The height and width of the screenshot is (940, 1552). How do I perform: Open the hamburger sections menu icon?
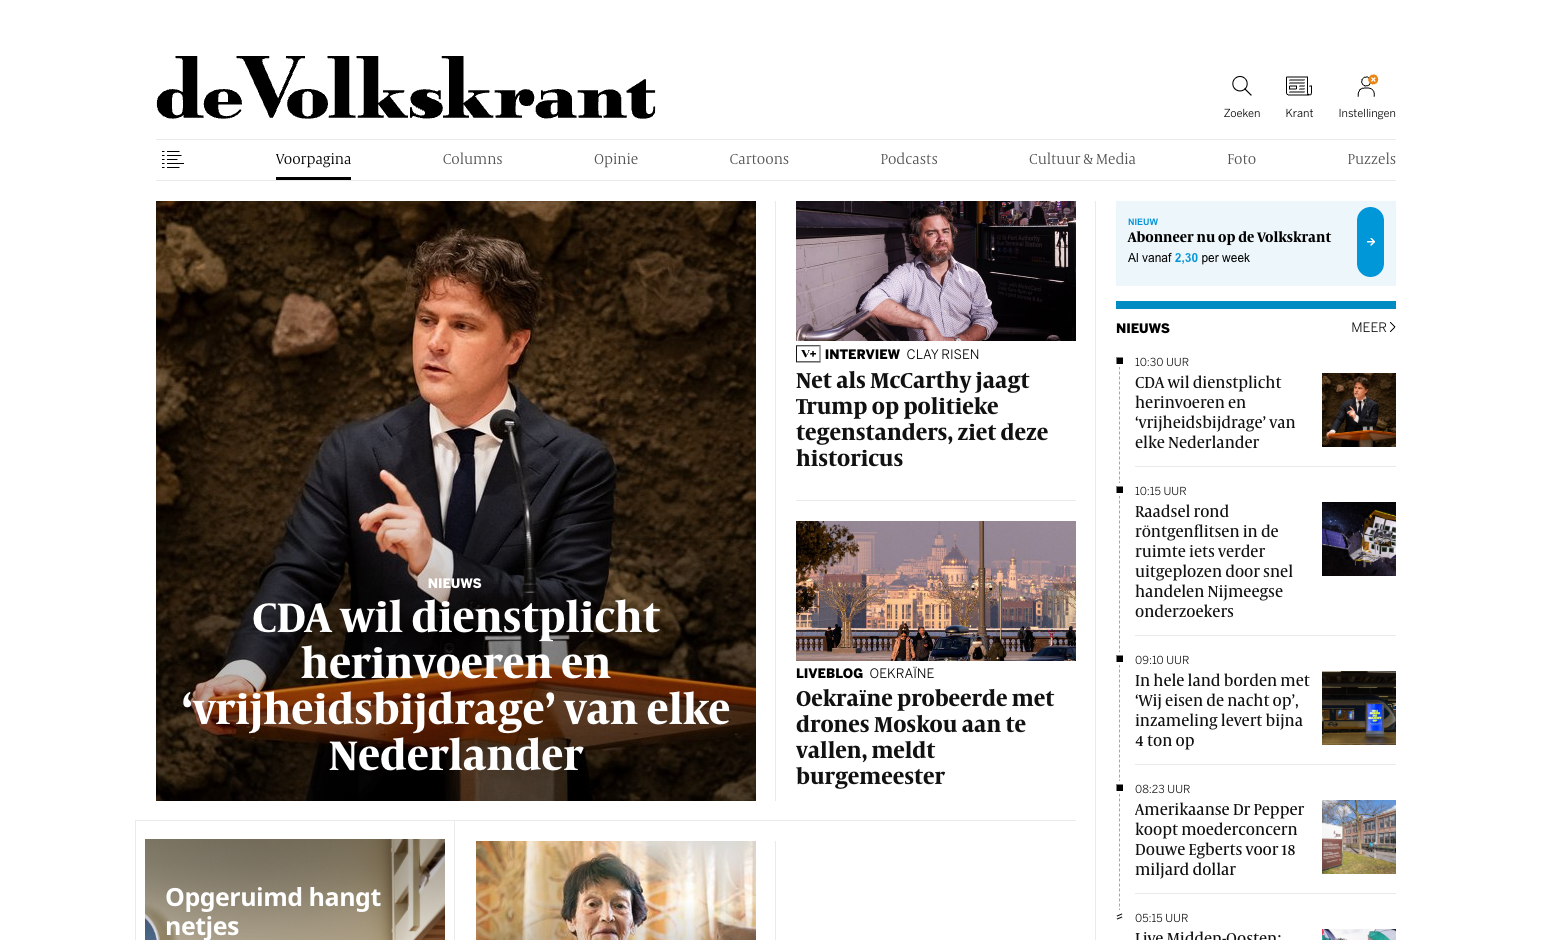(x=172, y=159)
